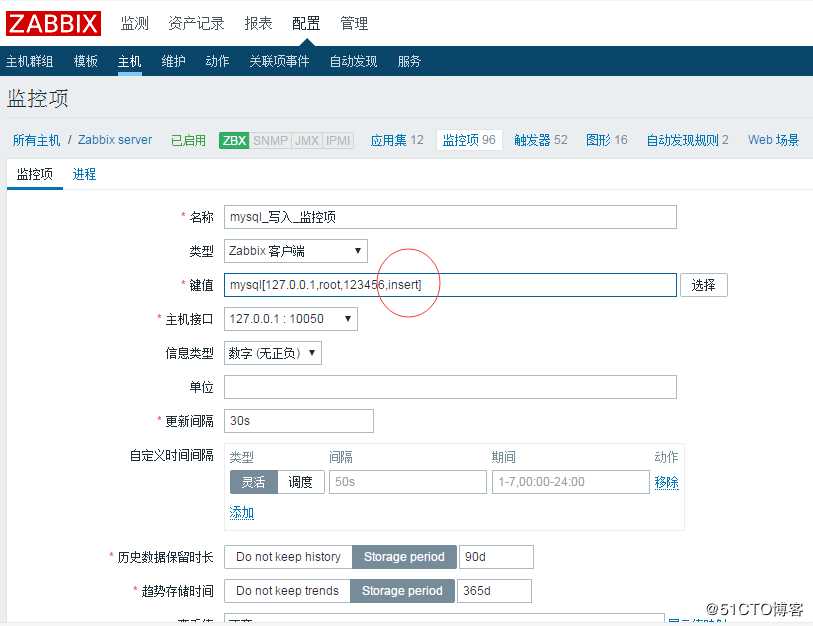Select Do not keep trends
This screenshot has height=626, width=813.
[x=287, y=591]
